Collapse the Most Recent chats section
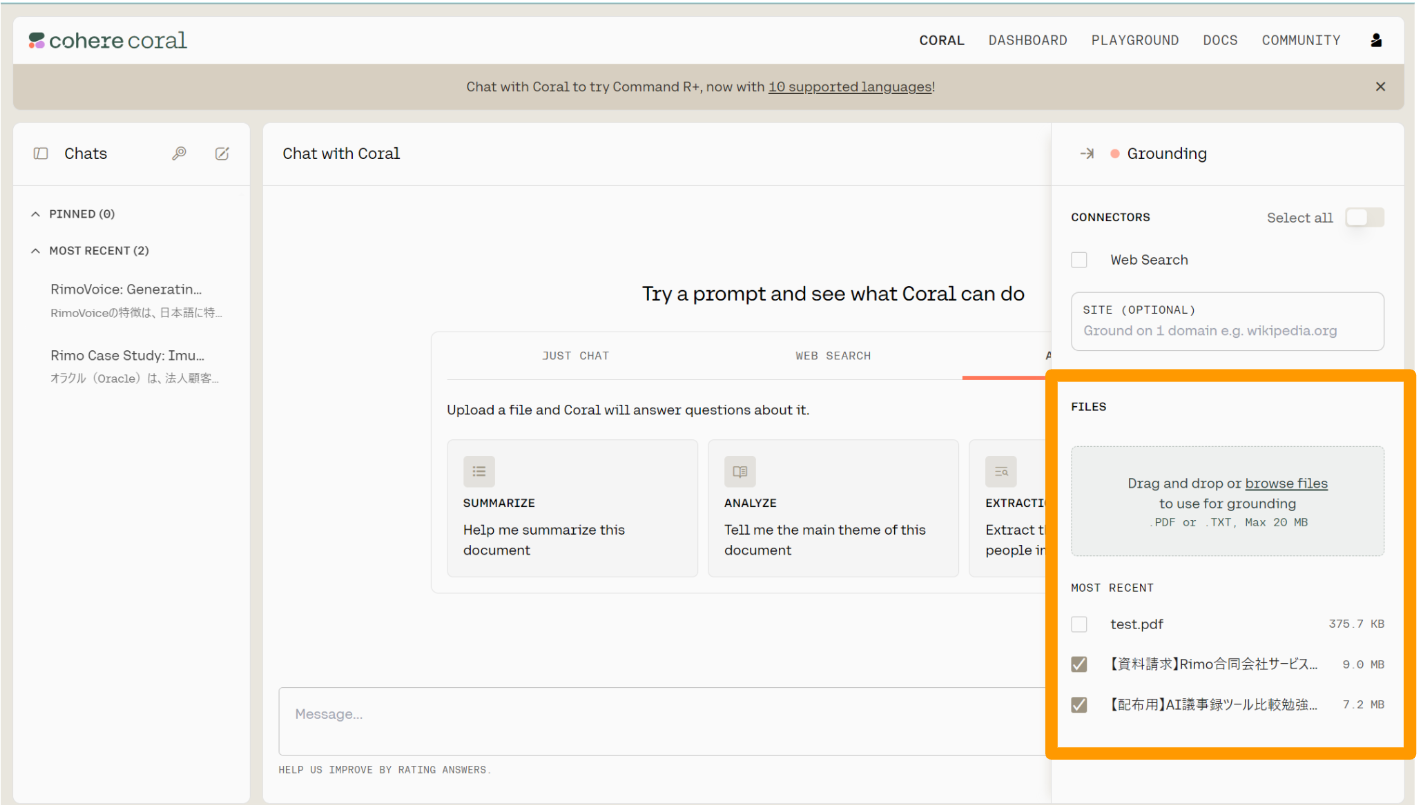This screenshot has height=808, width=1425. [36, 251]
